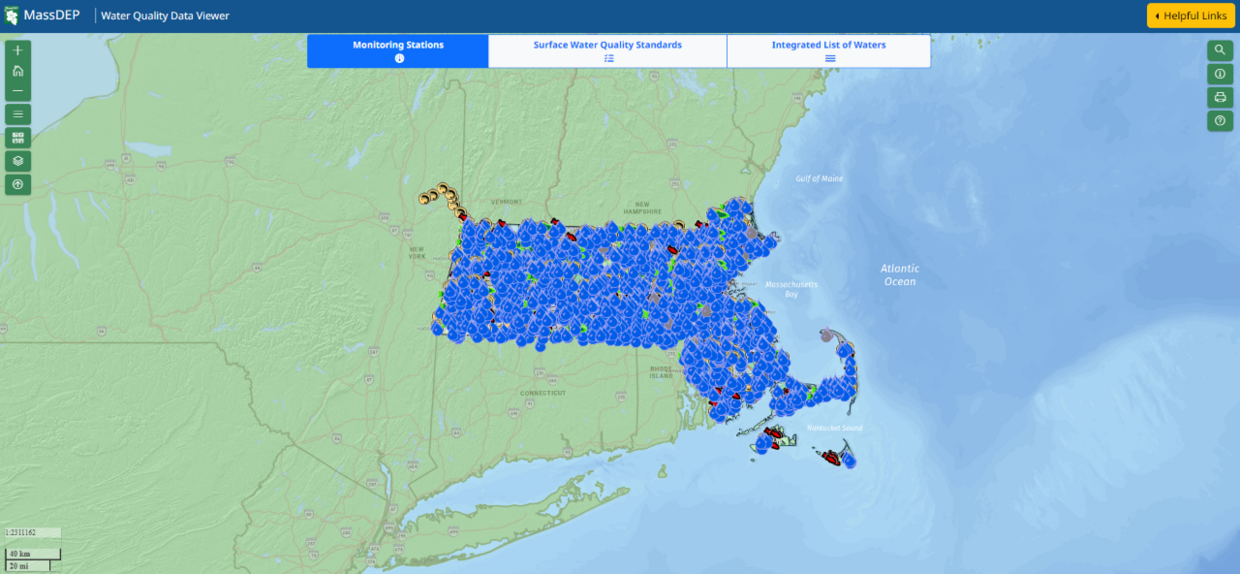Click the Water Quality Data Viewer title
Image resolution: width=1240 pixels, height=574 pixels.
165,16
